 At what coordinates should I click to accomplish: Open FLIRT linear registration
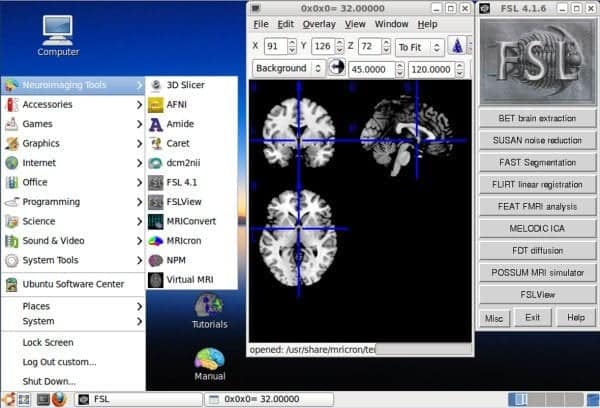coord(537,184)
